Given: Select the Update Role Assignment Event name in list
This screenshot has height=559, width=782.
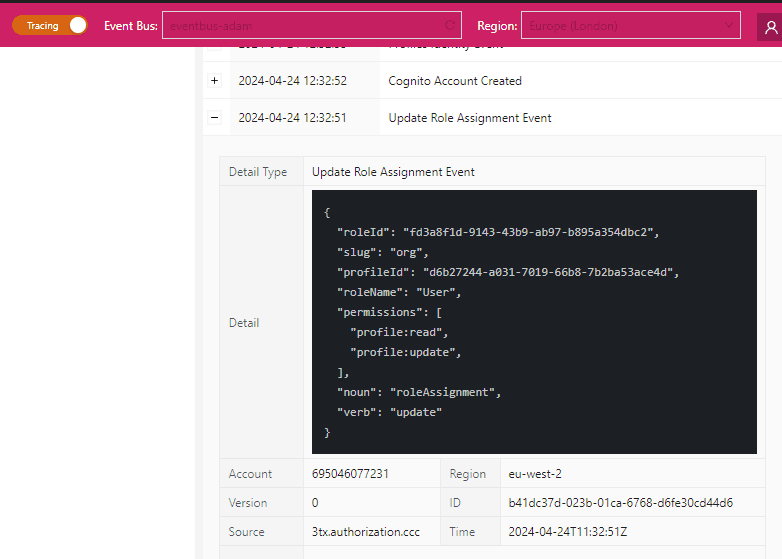Looking at the screenshot, I should pyautogui.click(x=470, y=118).
